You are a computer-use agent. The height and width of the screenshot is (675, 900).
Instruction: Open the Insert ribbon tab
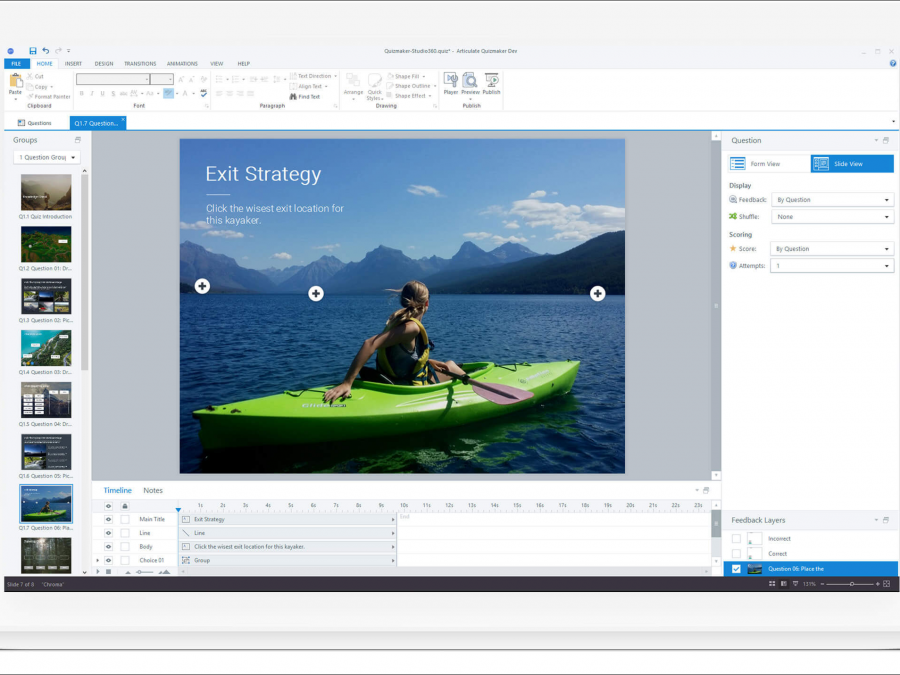73,63
